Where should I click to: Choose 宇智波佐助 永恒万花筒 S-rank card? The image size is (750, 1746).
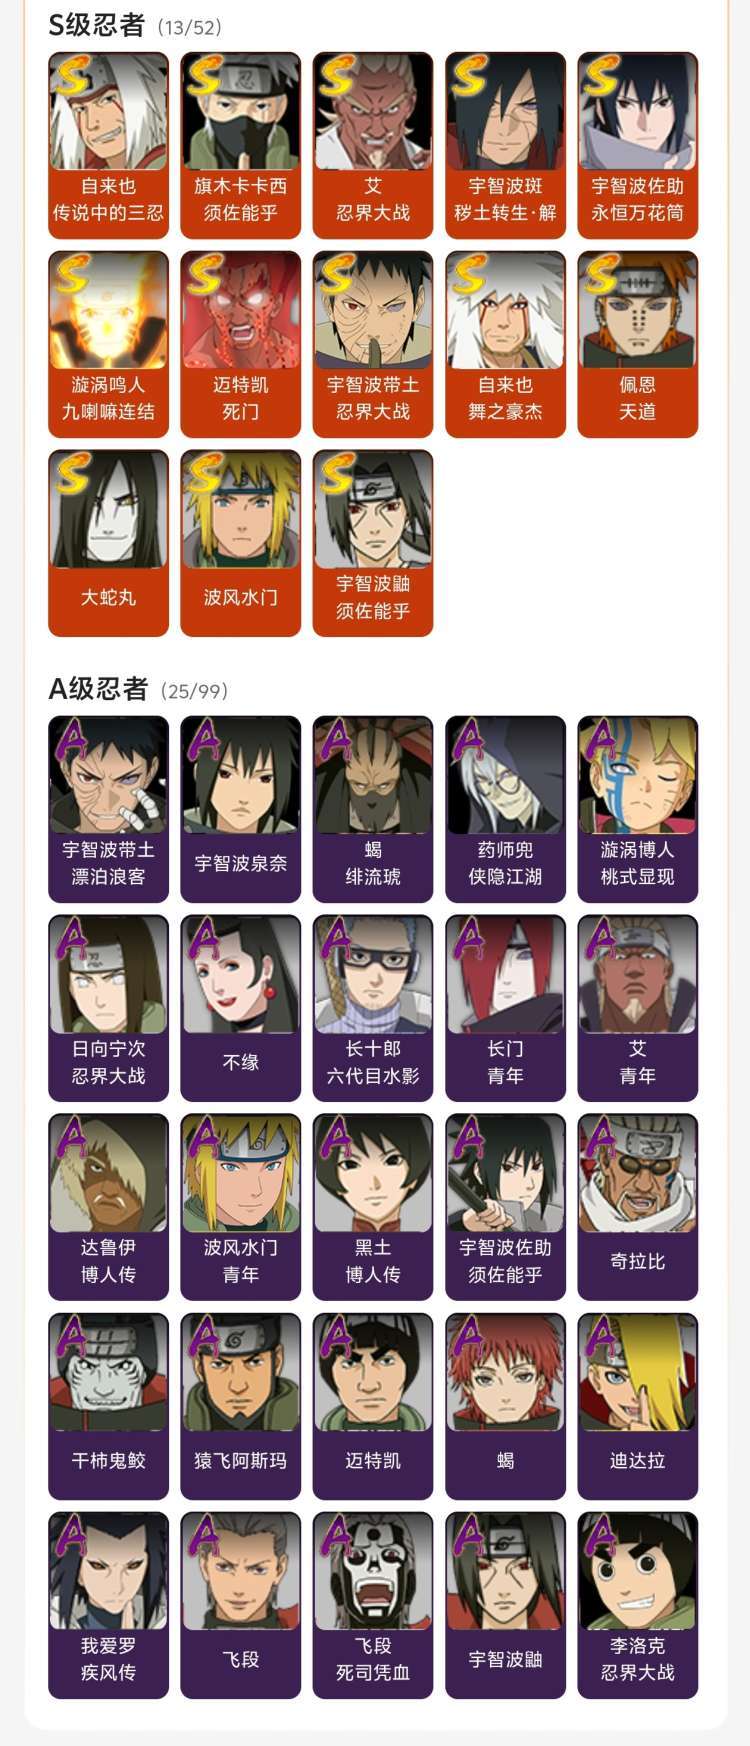(637, 145)
